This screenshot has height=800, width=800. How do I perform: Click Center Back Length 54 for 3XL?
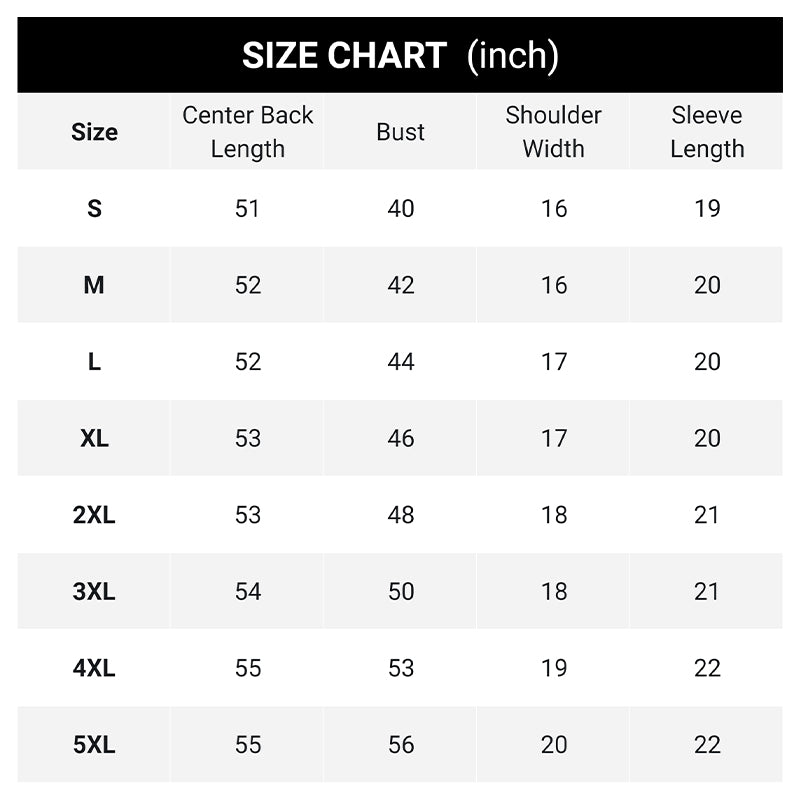click(248, 591)
